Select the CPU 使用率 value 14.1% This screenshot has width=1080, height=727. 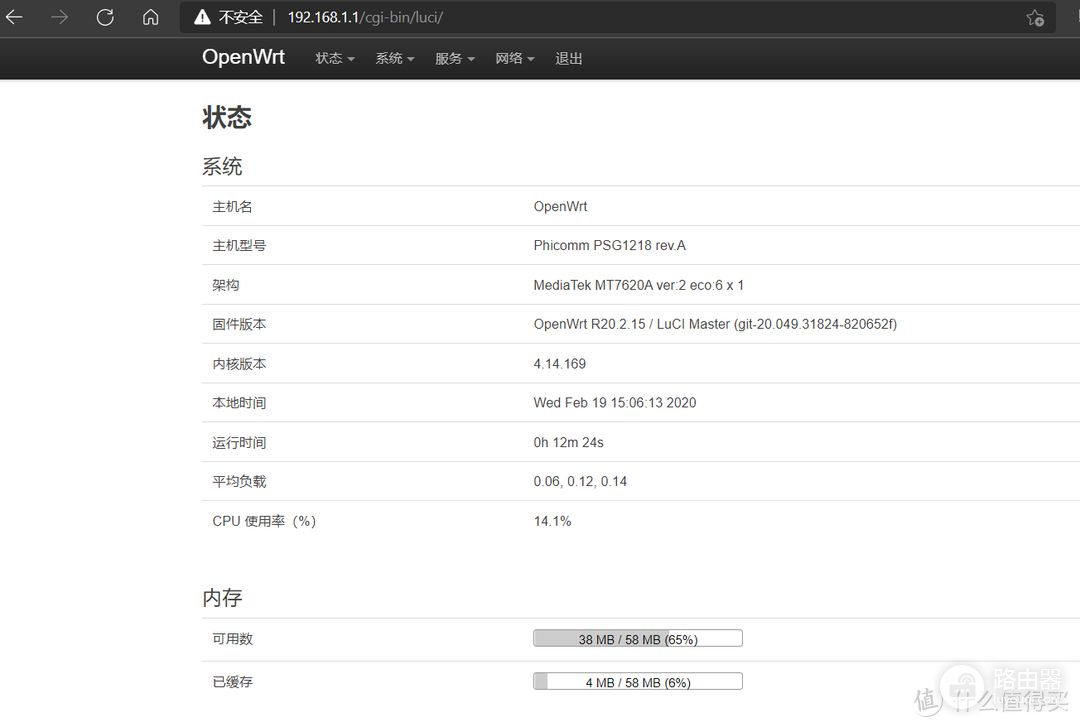[x=552, y=521]
